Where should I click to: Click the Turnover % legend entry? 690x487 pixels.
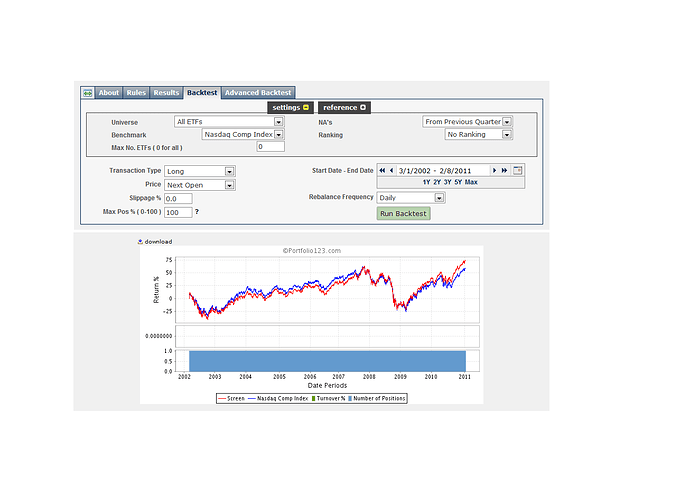pyautogui.click(x=328, y=399)
